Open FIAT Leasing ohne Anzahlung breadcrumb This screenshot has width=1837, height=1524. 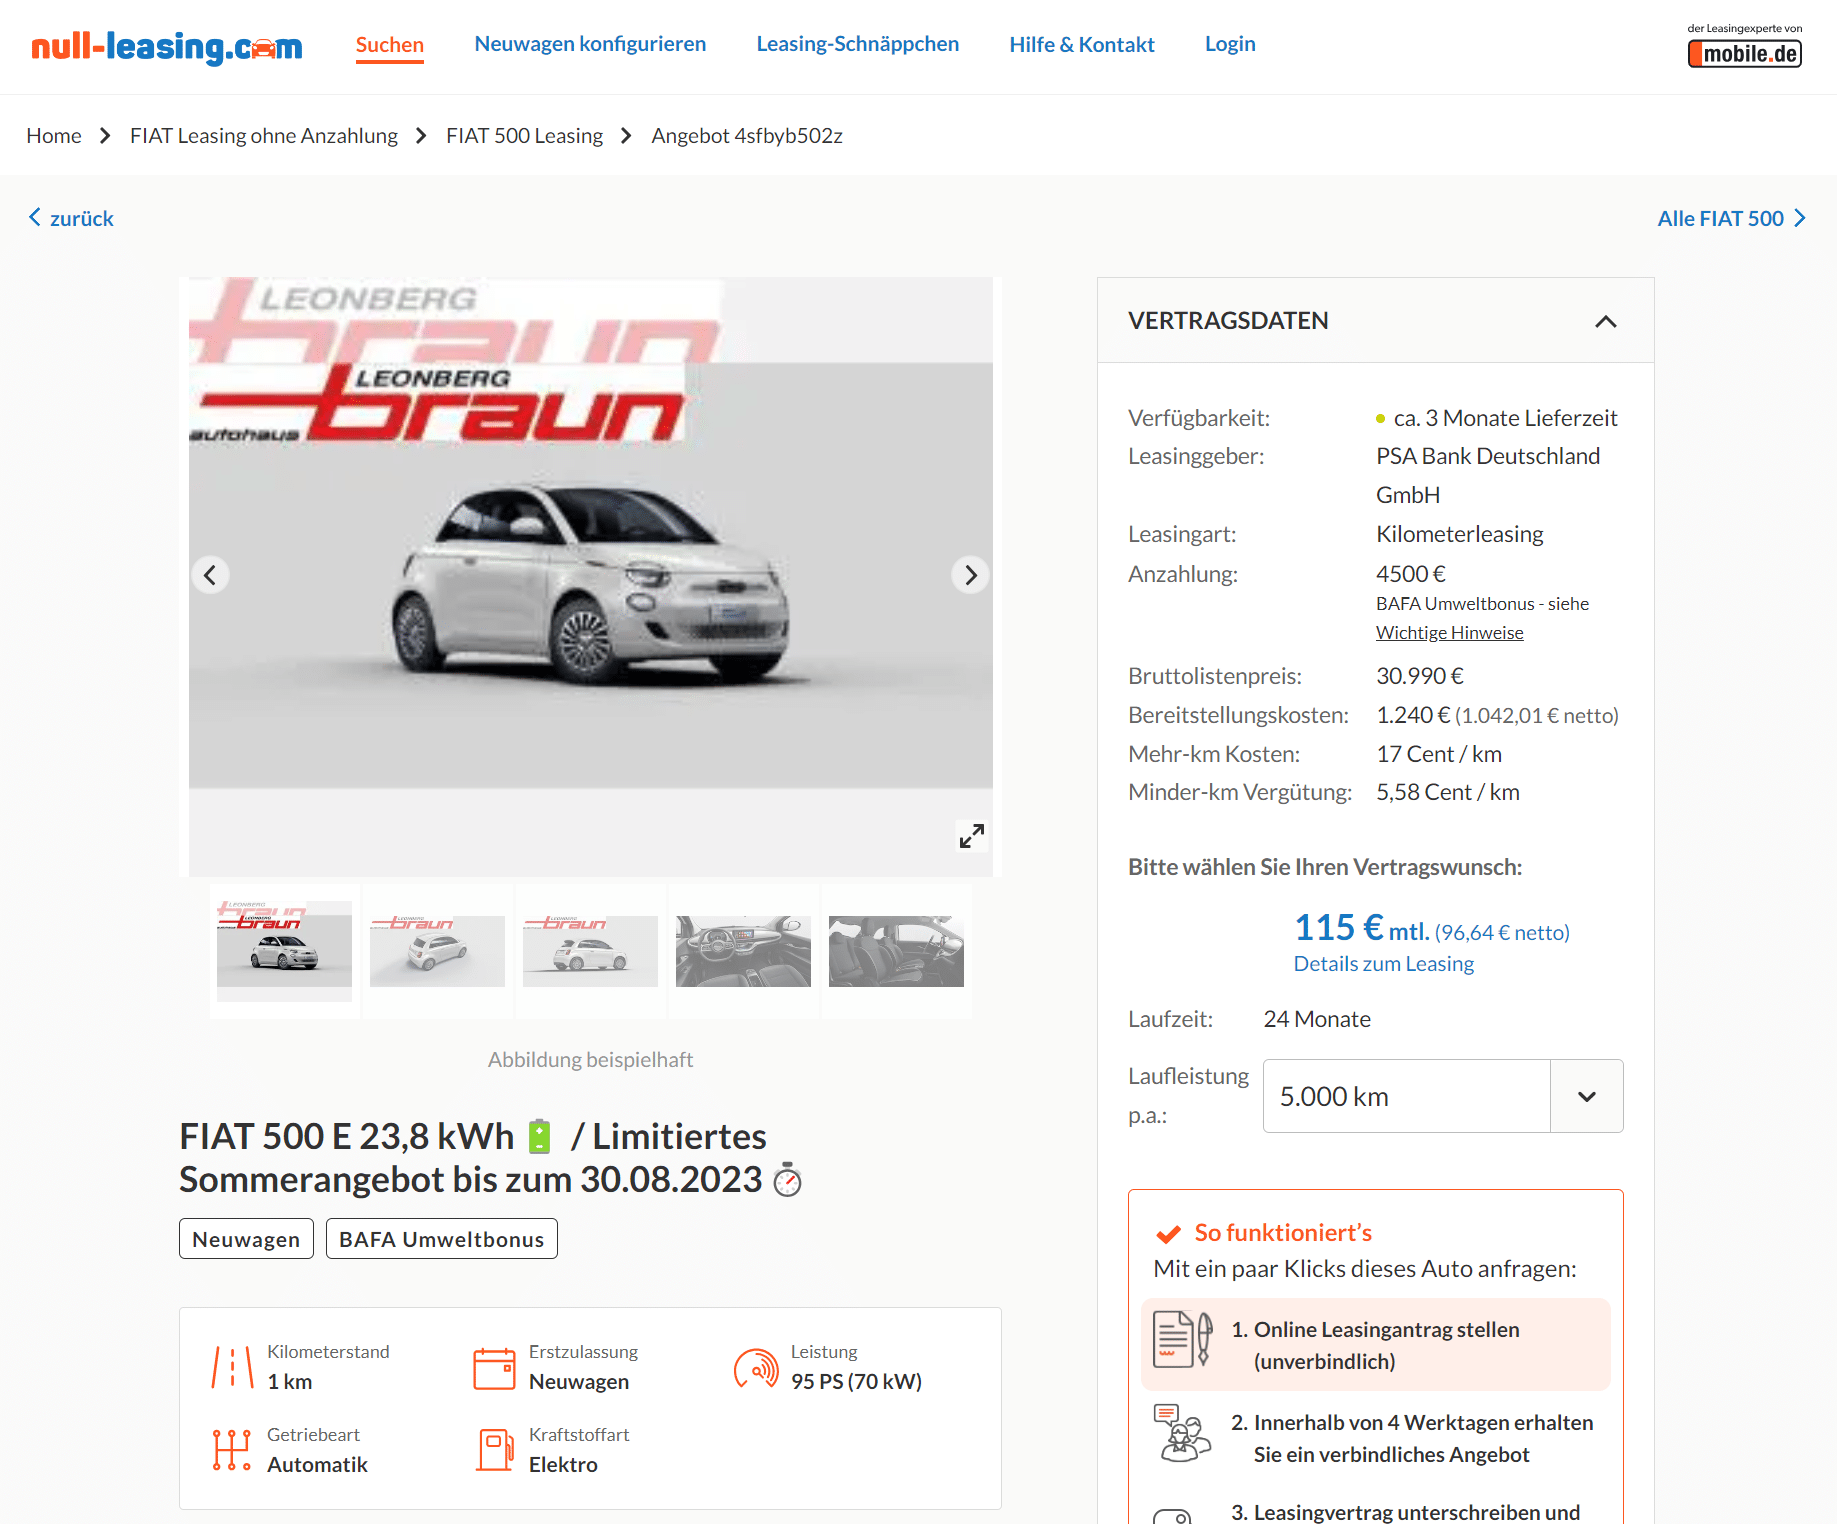tap(264, 135)
